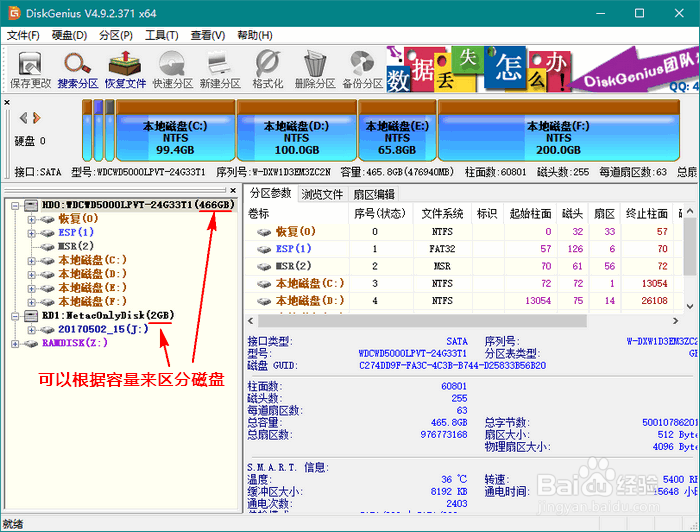Click drive icon beside 本地磁盘(D:) in table
Screen dimensions: 700x532
[264, 301]
